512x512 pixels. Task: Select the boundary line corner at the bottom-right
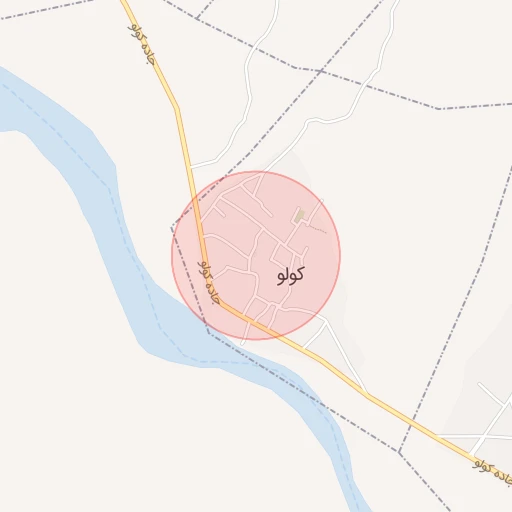point(399,452)
